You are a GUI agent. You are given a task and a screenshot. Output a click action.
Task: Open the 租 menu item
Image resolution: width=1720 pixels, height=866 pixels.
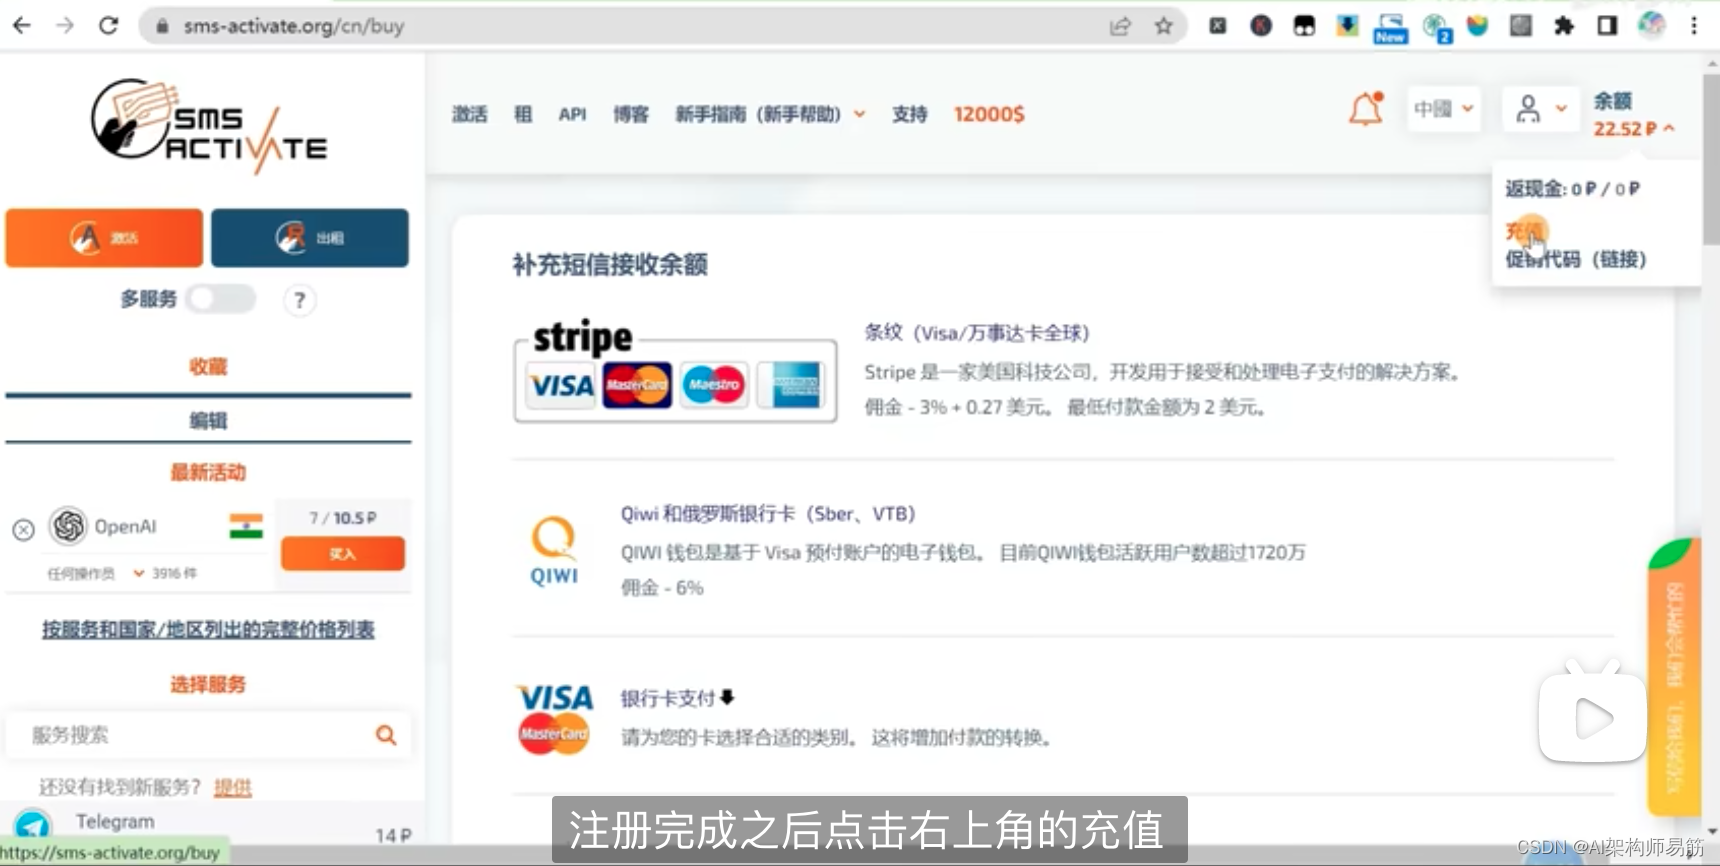tap(523, 114)
